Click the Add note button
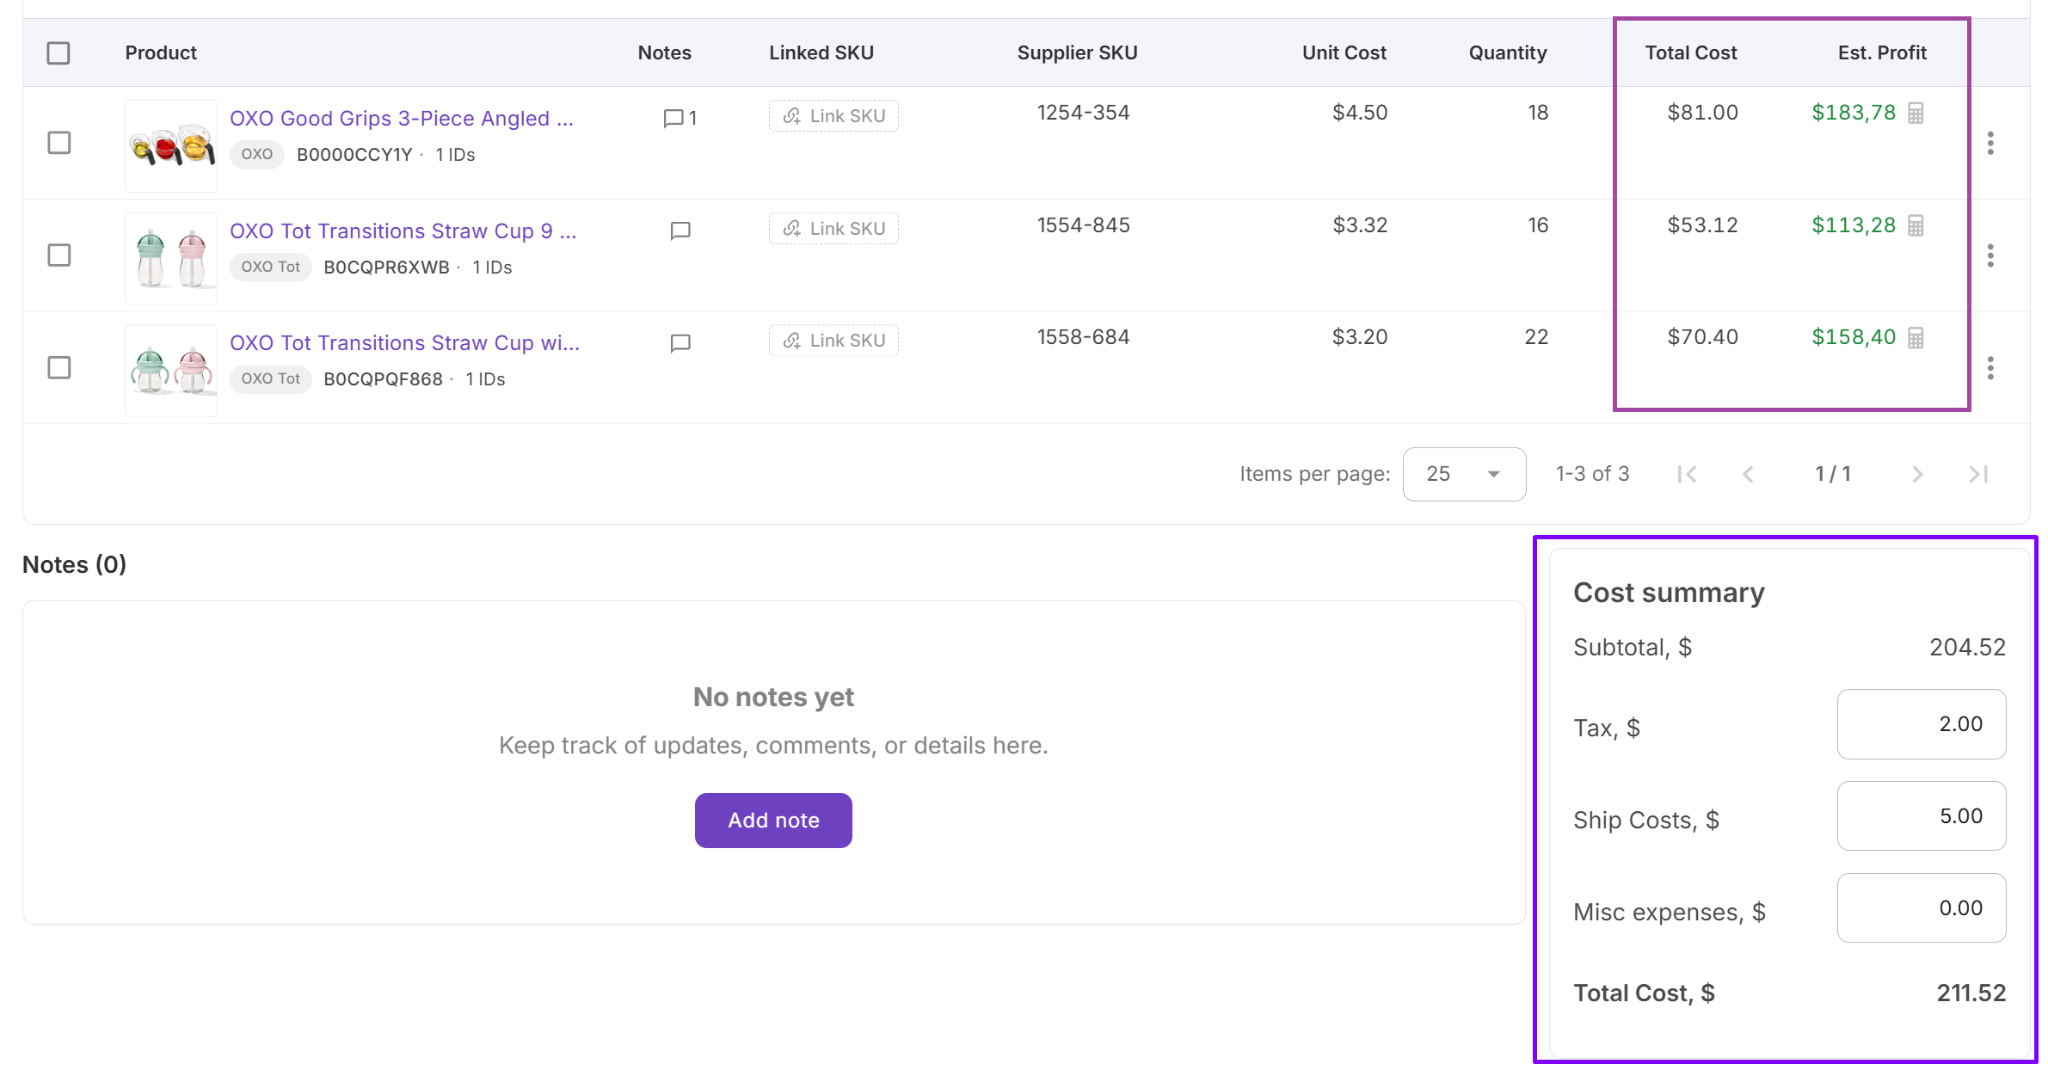This screenshot has width=2048, height=1072. tap(773, 820)
